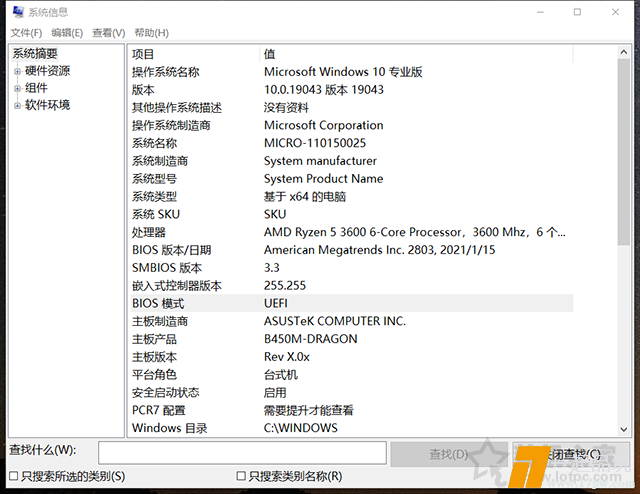The height and width of the screenshot is (494, 640).
Task: Open the 文件(F) menu
Action: pos(26,33)
